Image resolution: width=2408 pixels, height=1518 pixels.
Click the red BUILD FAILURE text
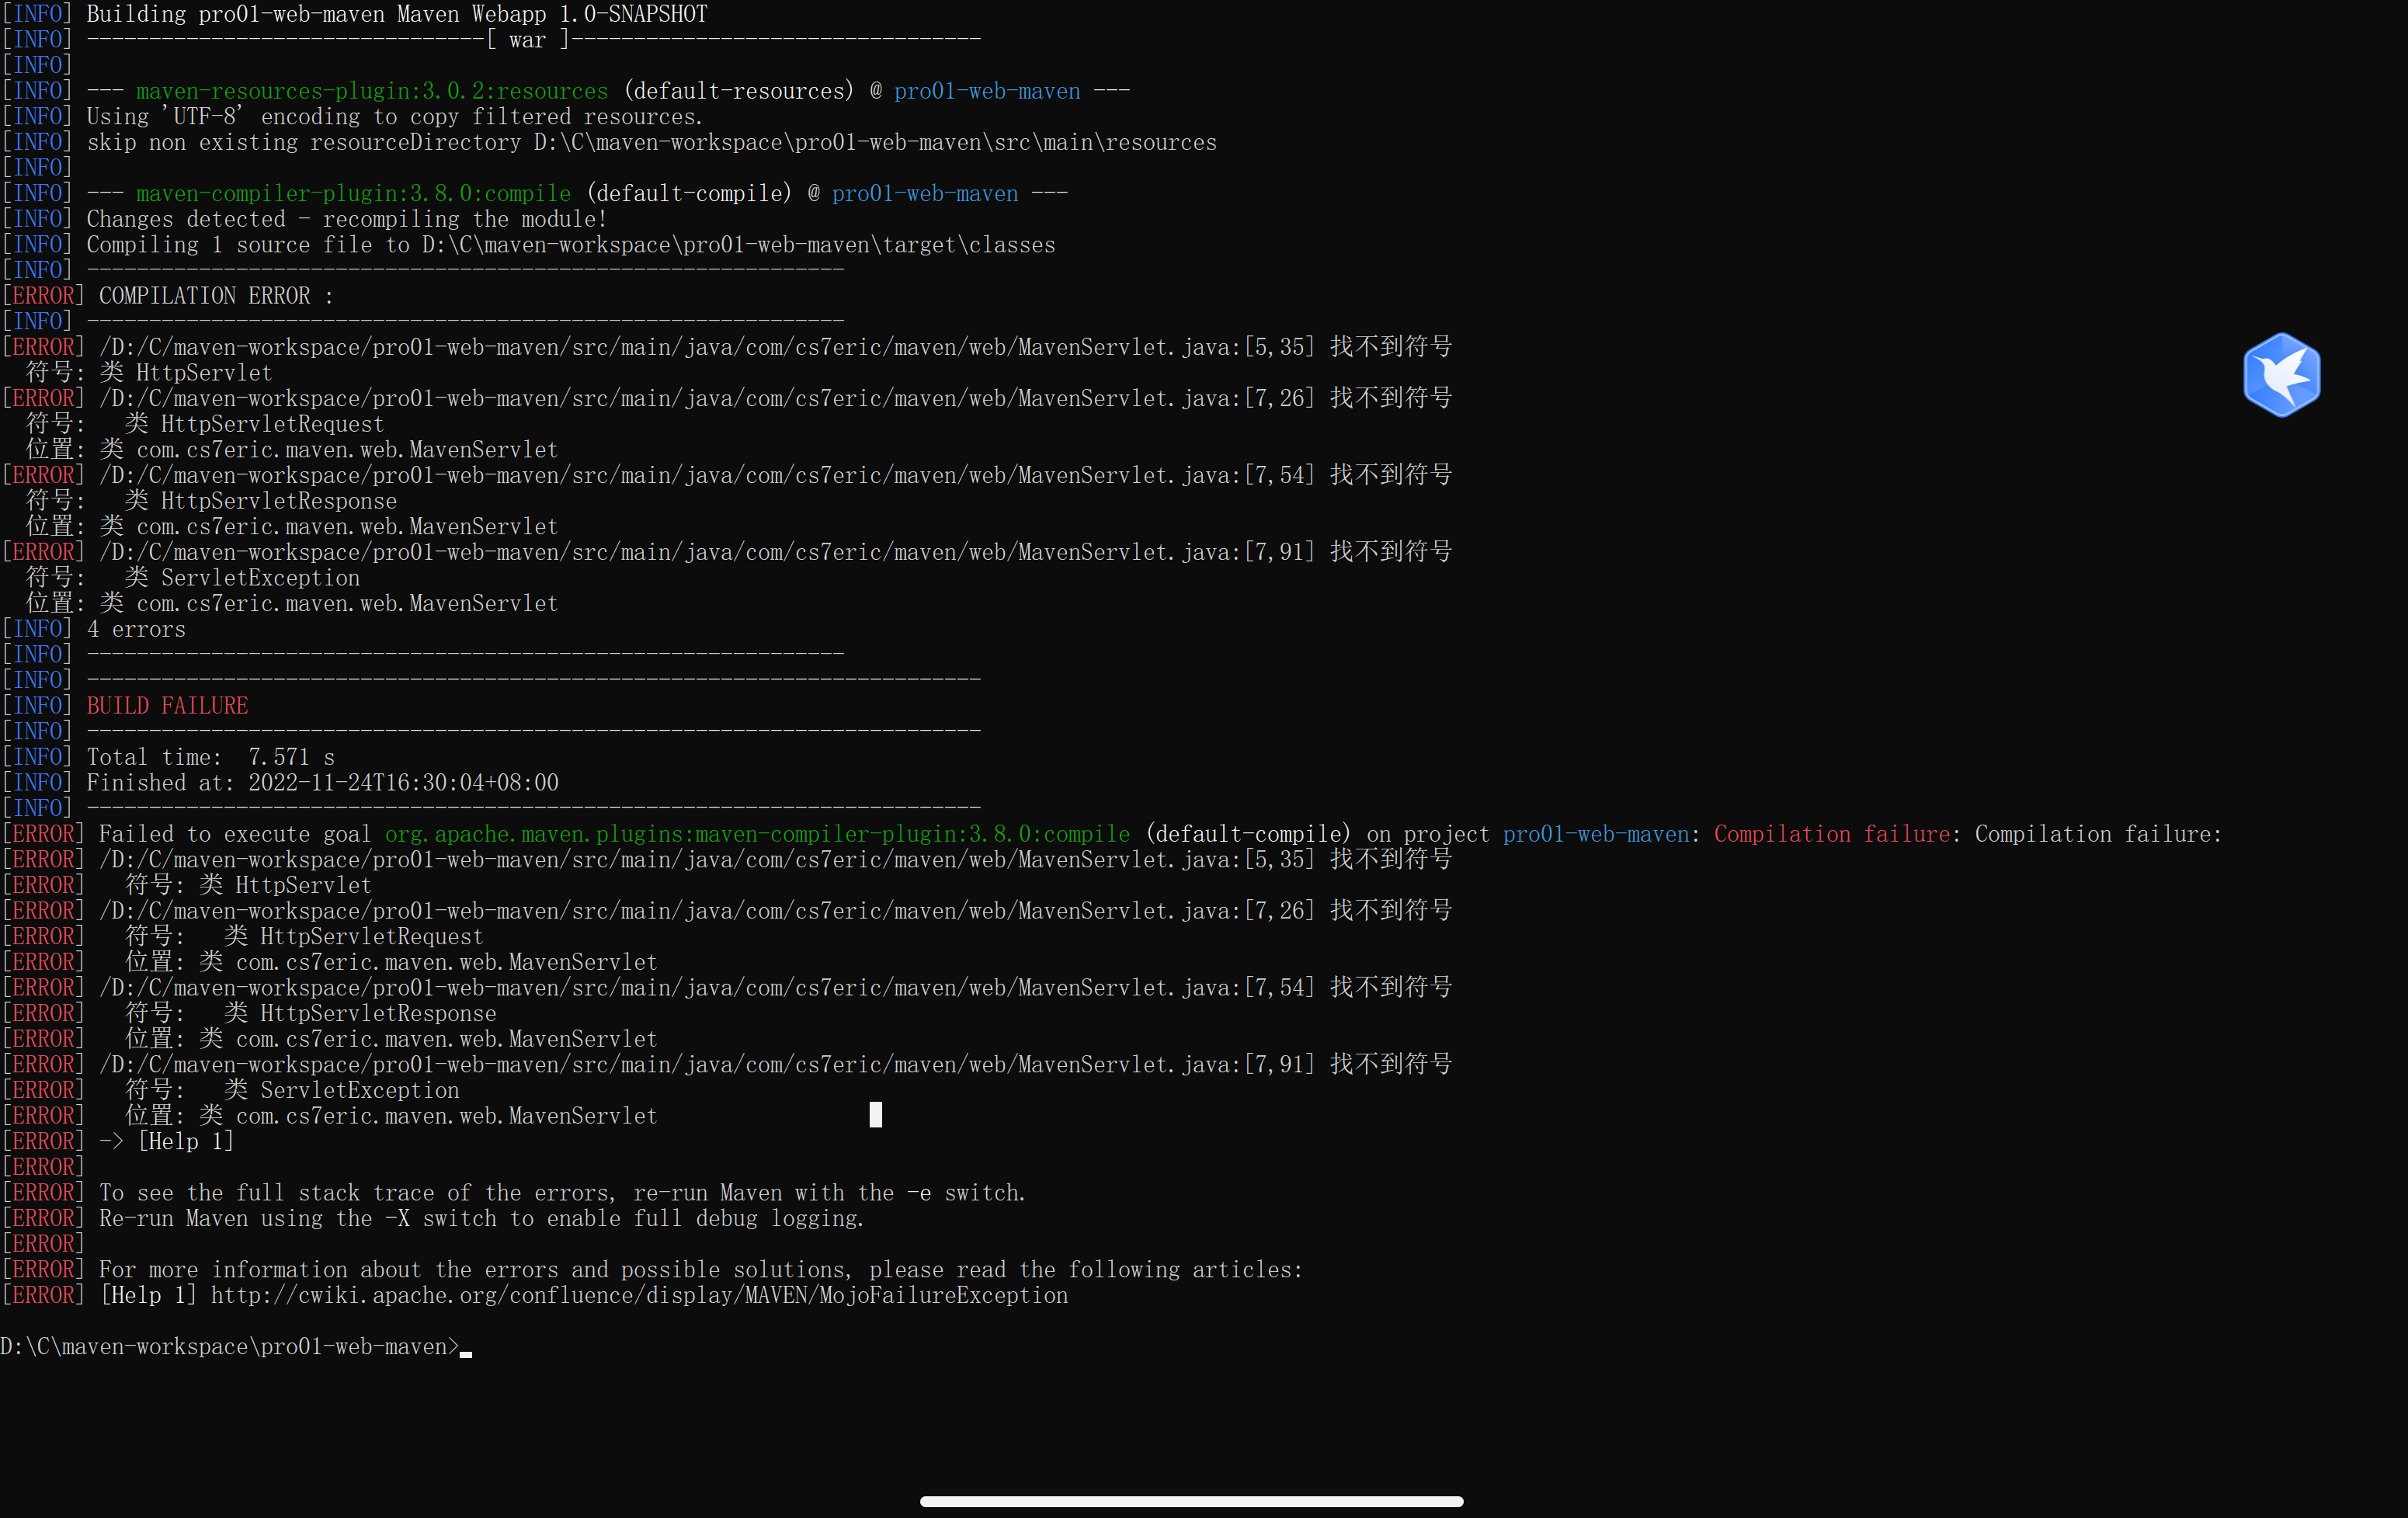tap(167, 706)
